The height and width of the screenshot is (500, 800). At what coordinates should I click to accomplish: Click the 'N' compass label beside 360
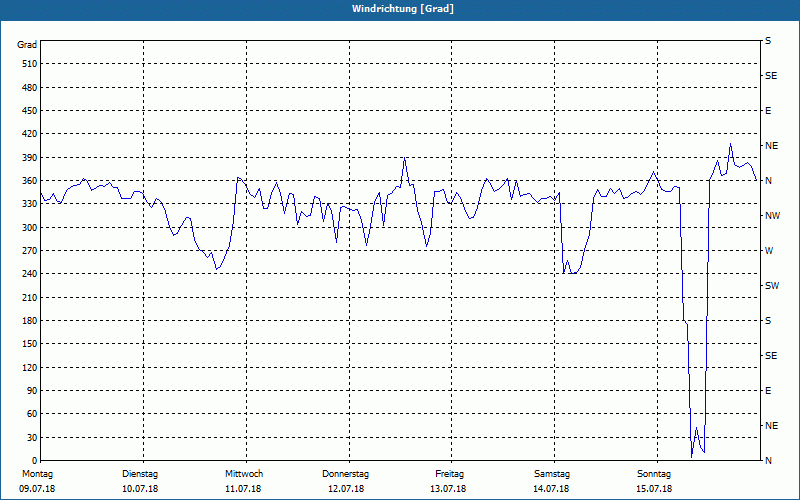tap(768, 181)
